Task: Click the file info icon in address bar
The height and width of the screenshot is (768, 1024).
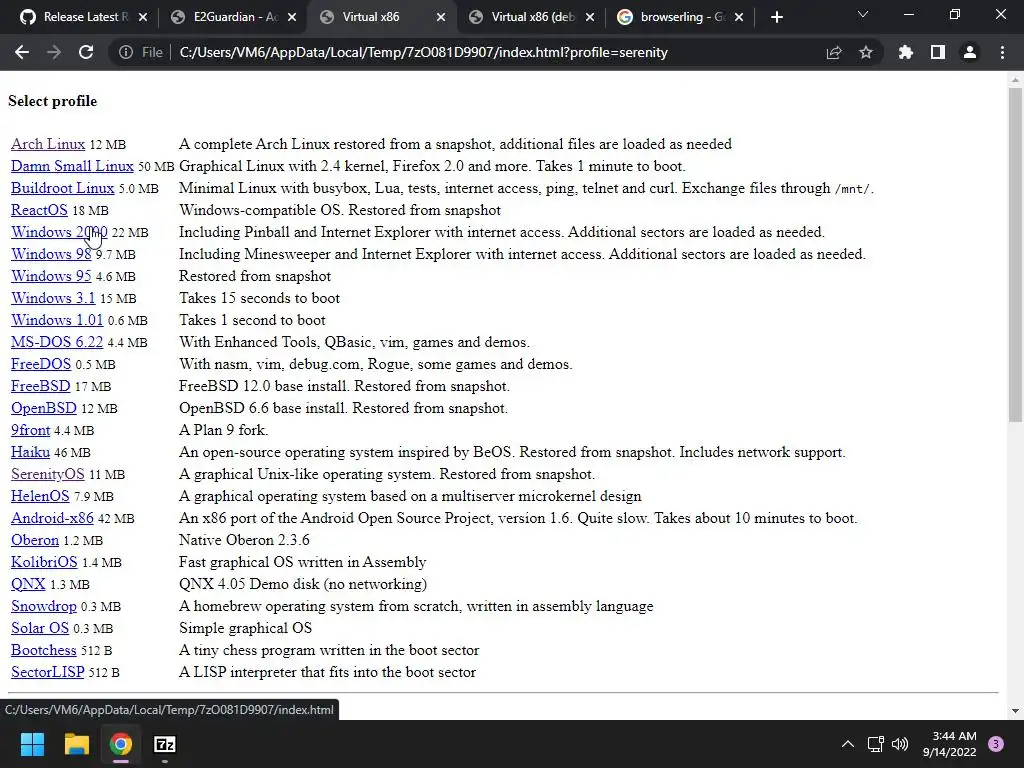Action: (125, 52)
